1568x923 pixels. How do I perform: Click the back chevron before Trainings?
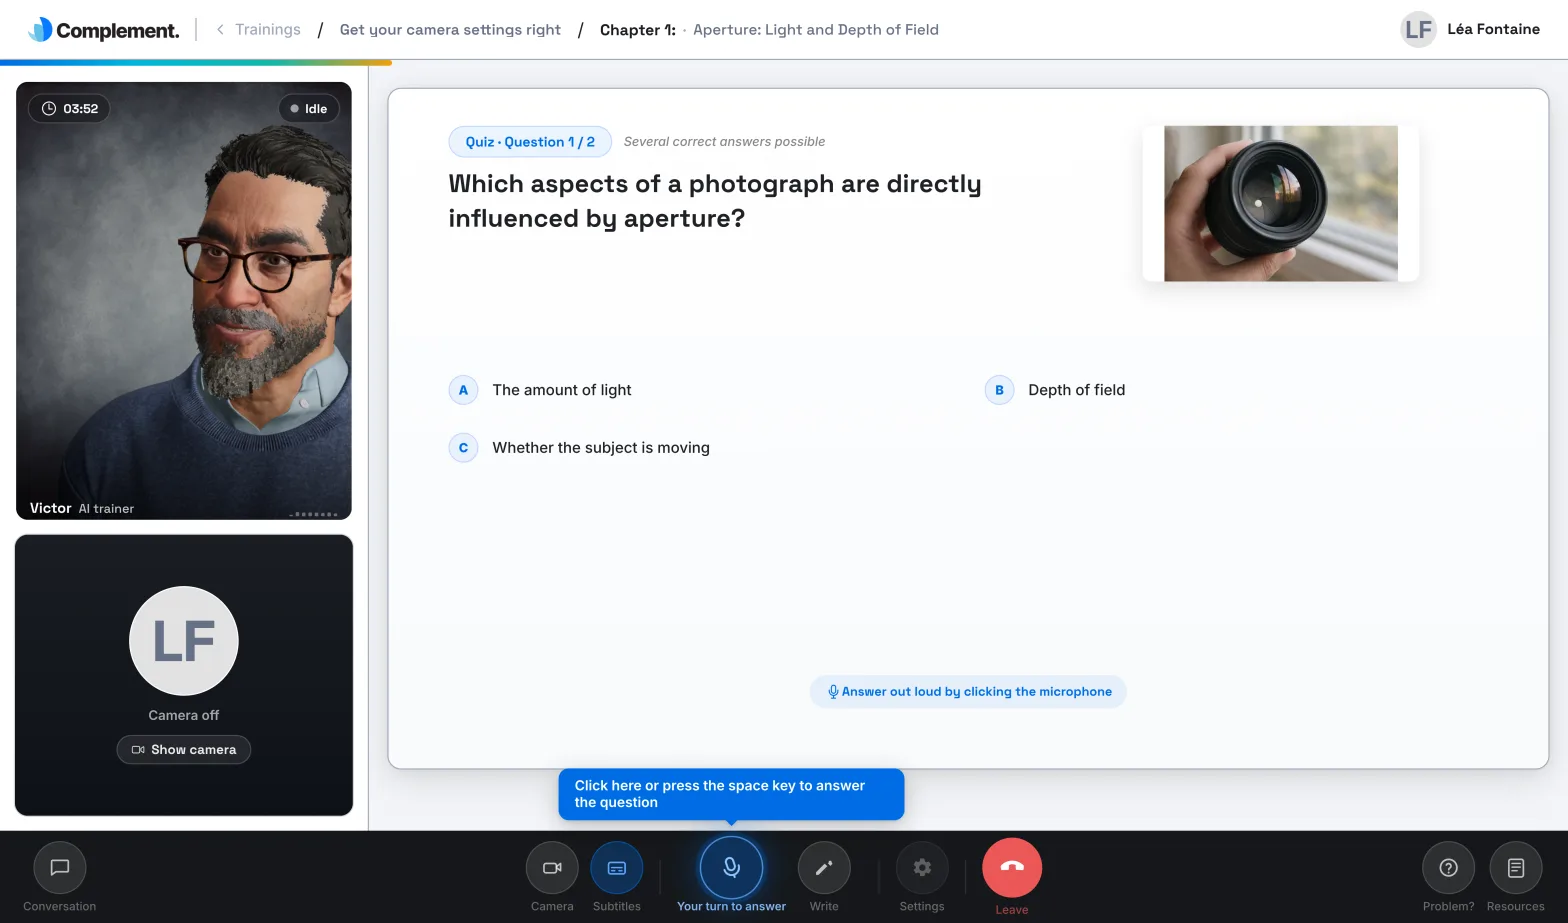tap(220, 30)
